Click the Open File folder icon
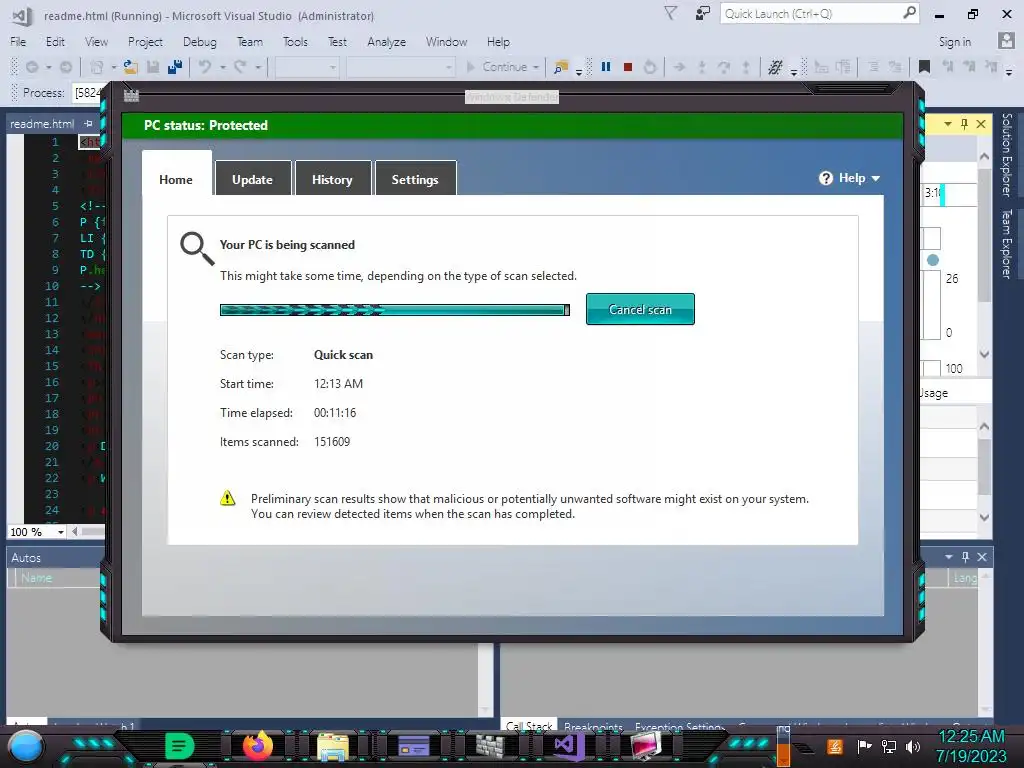 (131, 67)
